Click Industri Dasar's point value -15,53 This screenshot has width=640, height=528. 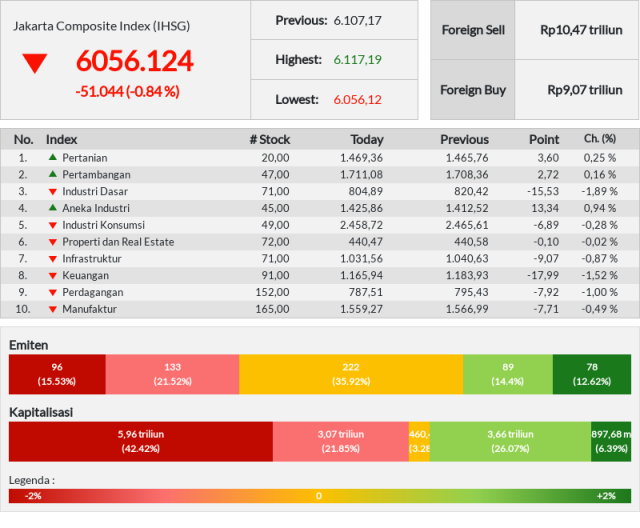coord(543,191)
